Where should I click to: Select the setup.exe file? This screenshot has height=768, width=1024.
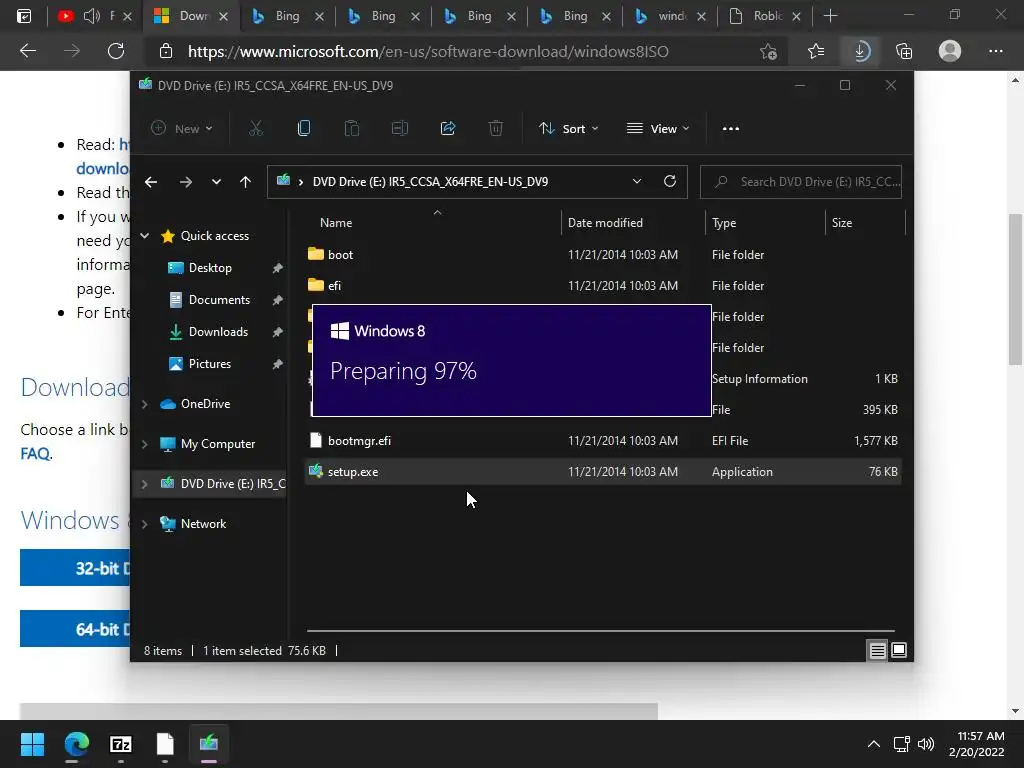(353, 472)
